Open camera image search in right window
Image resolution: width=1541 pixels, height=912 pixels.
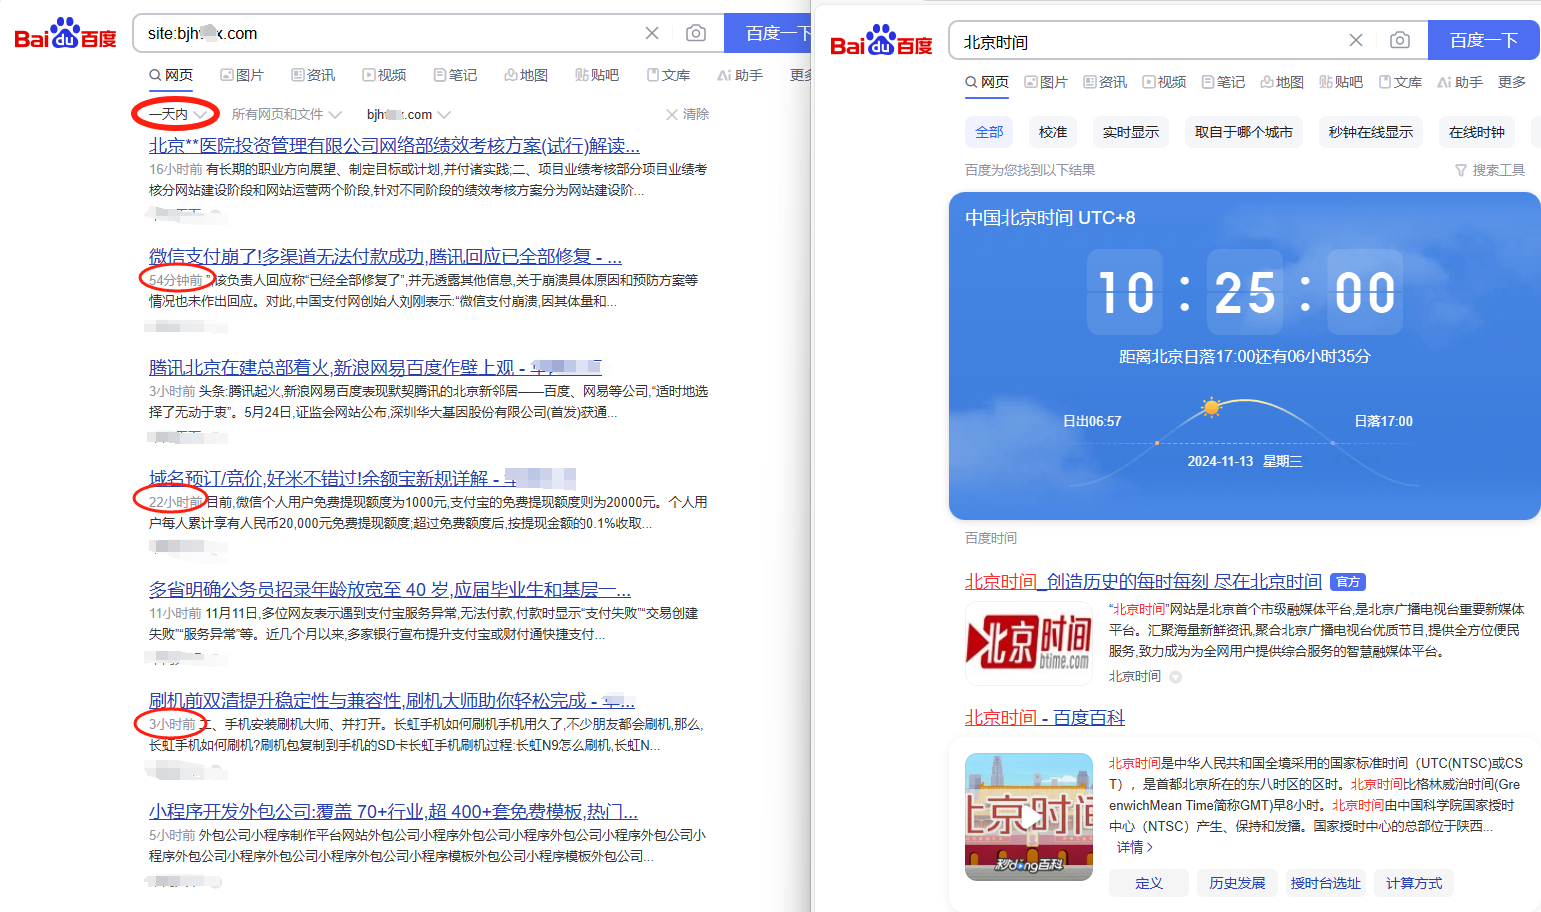pyautogui.click(x=1400, y=40)
